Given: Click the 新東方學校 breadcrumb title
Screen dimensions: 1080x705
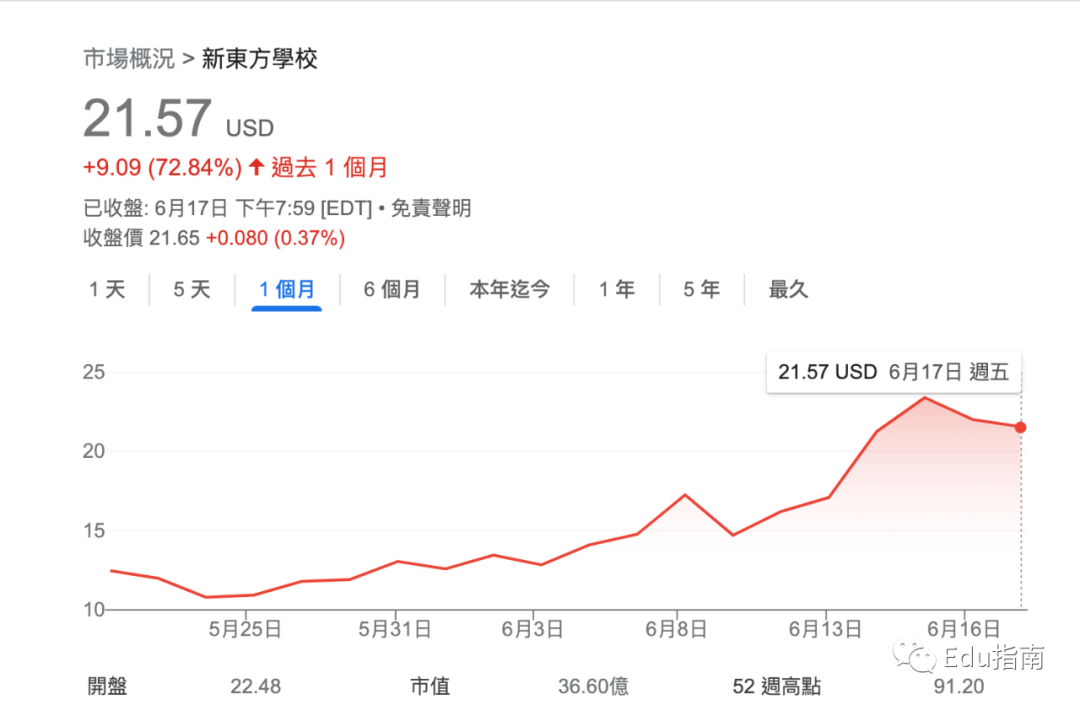Looking at the screenshot, I should [260, 59].
